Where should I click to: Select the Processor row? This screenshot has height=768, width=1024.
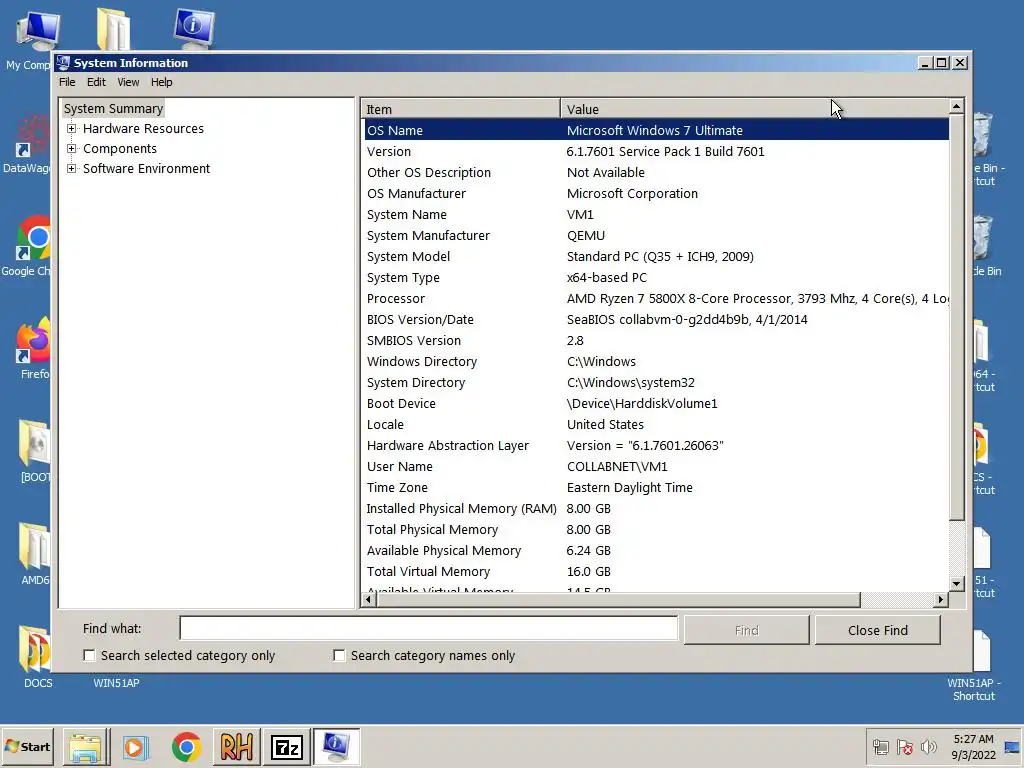coord(656,298)
